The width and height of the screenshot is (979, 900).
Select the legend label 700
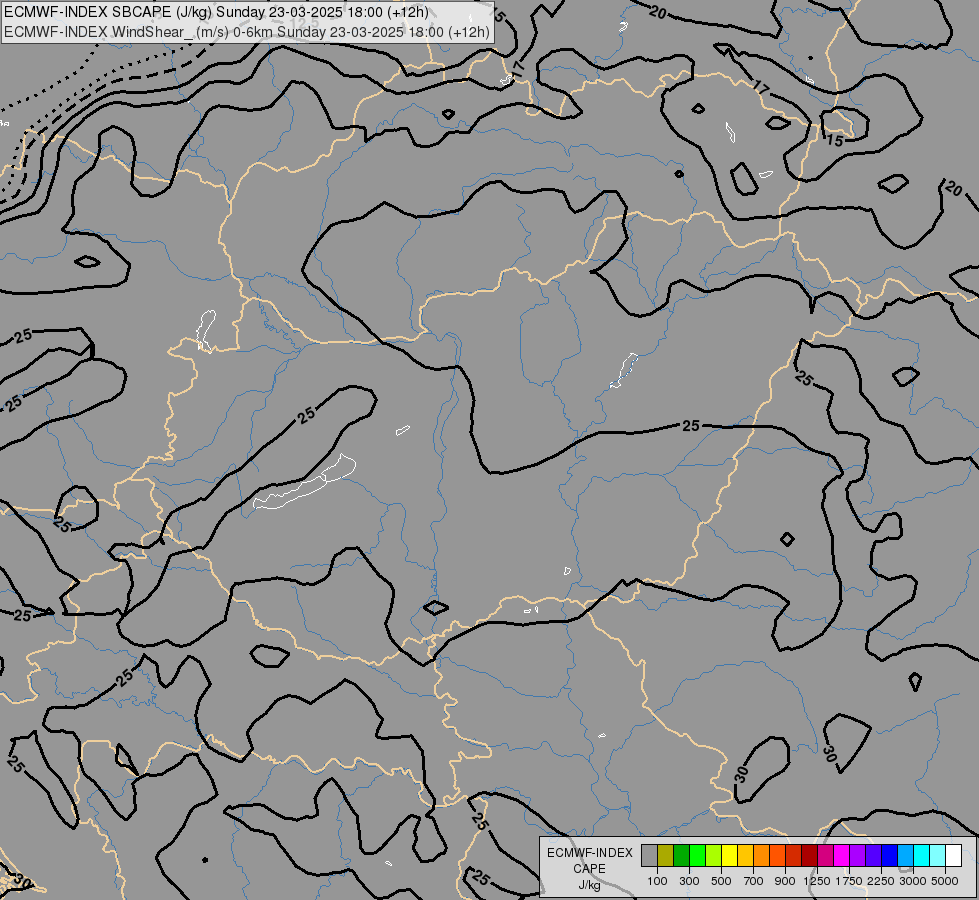[x=754, y=881]
